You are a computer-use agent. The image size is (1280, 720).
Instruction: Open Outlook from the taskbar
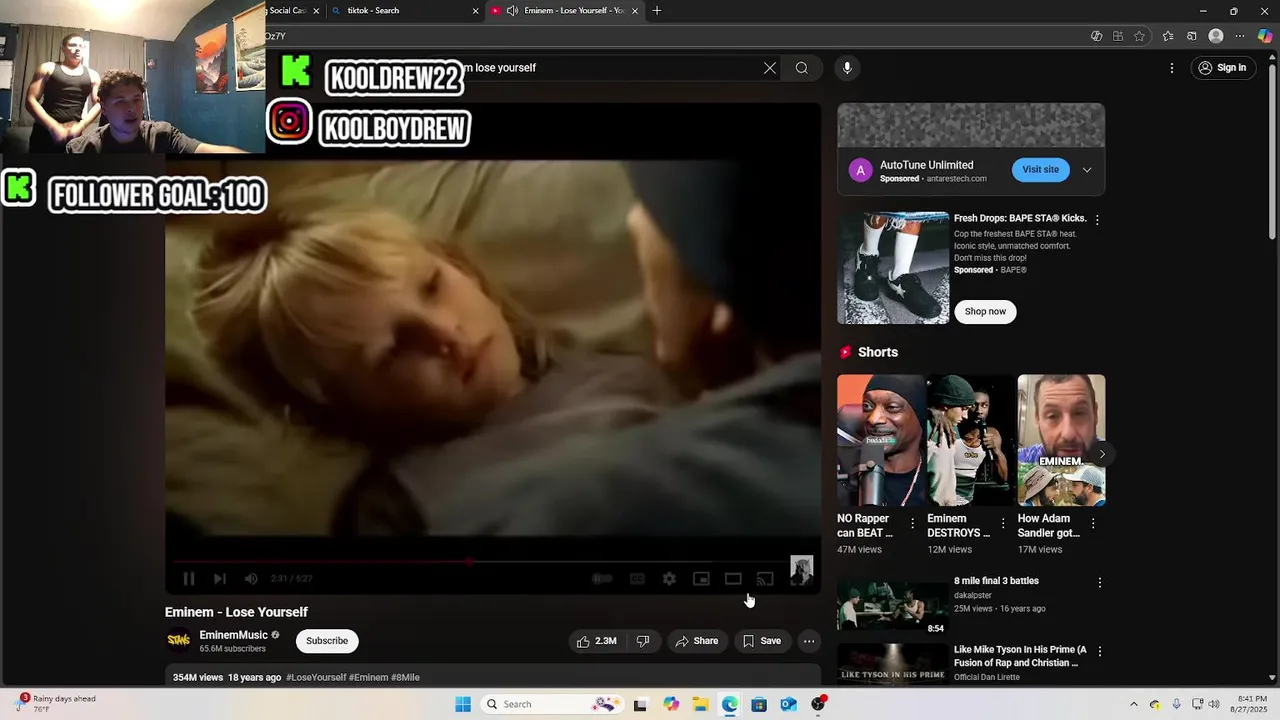(x=788, y=705)
